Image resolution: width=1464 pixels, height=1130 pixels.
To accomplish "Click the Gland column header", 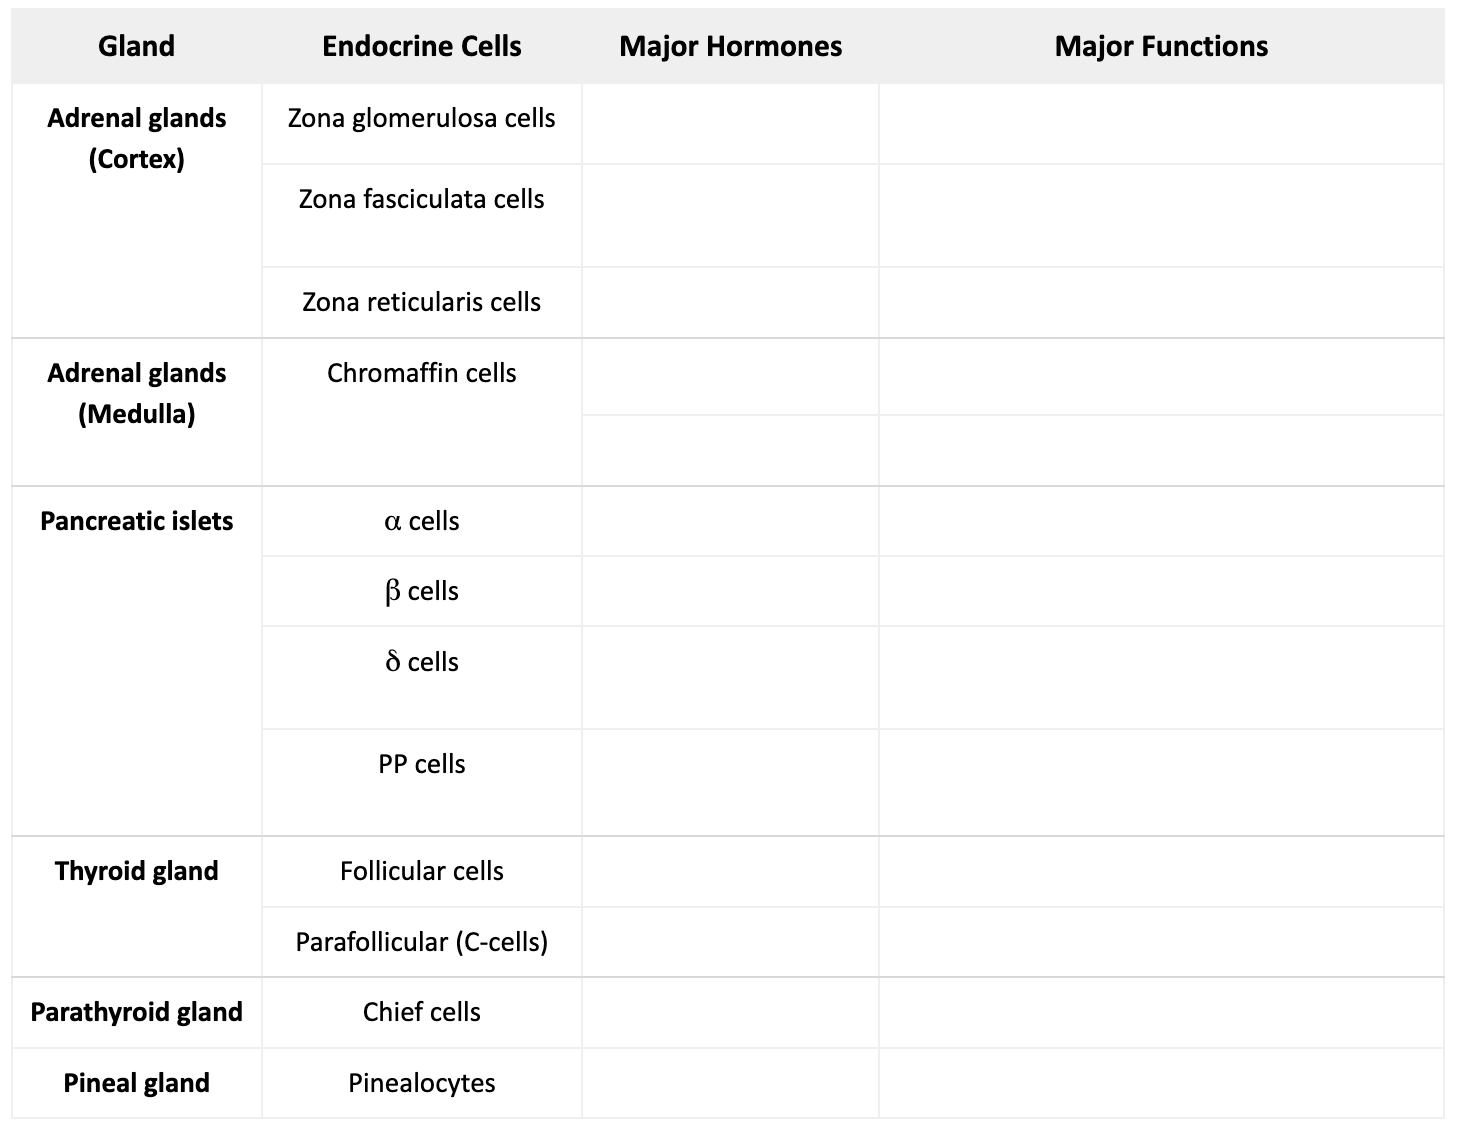I will click(136, 46).
